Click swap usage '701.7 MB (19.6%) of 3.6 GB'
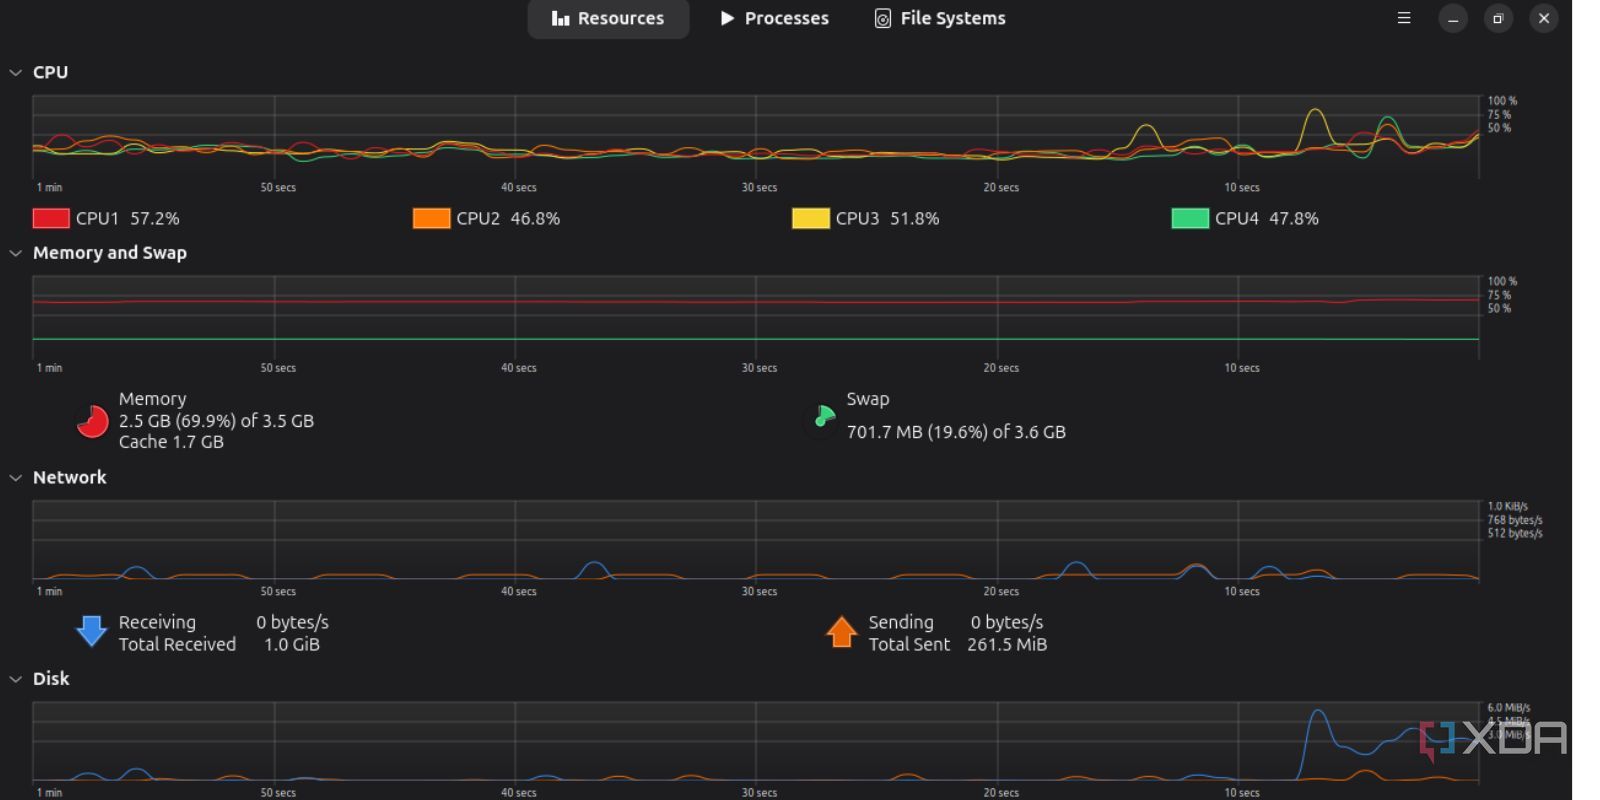 956,432
